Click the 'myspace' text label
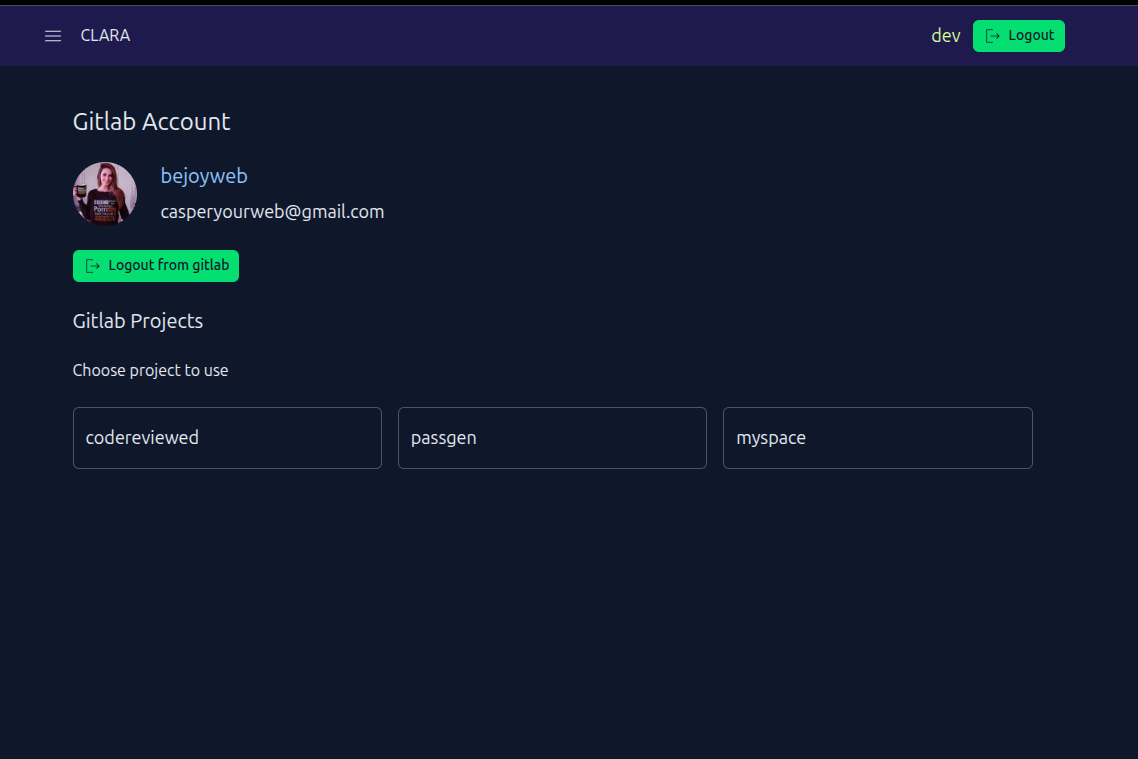Screen dimensions: 1138x759 (x=771, y=438)
